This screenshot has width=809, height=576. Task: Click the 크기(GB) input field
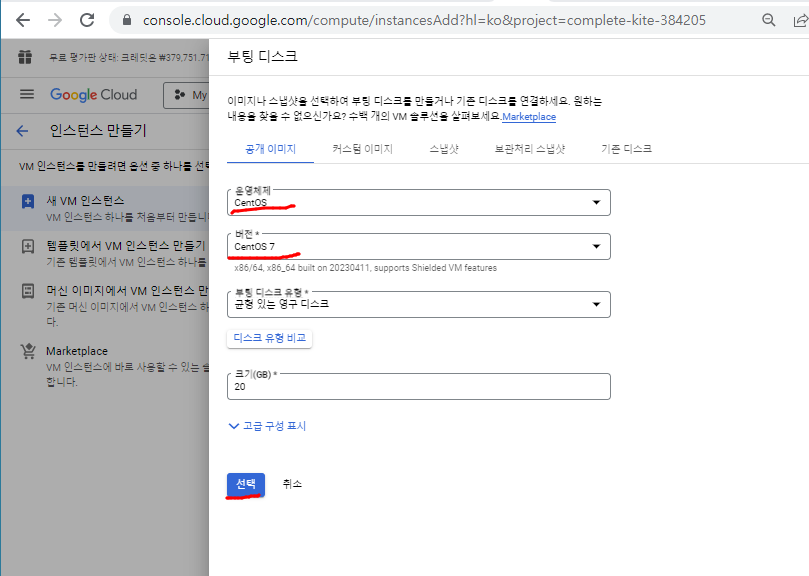pyautogui.click(x=418, y=386)
